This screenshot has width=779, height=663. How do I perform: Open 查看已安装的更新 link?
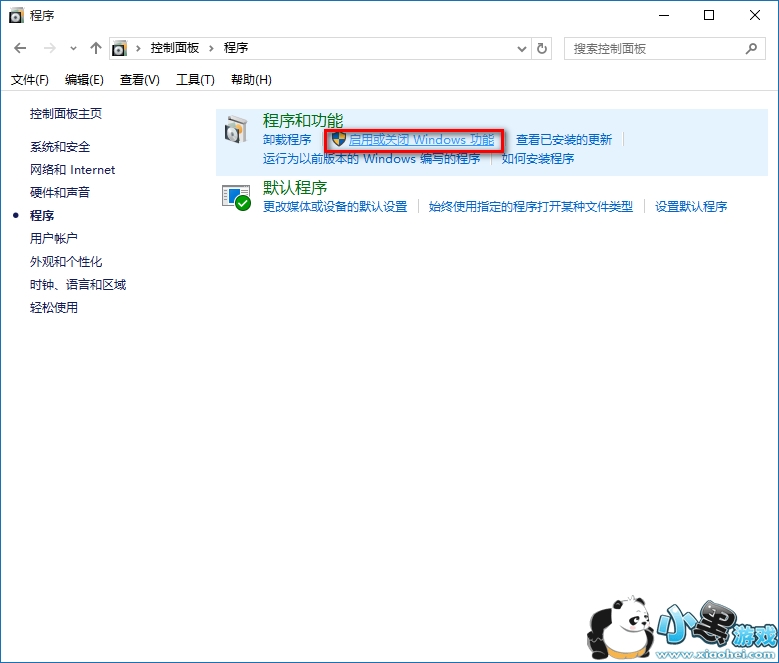563,140
